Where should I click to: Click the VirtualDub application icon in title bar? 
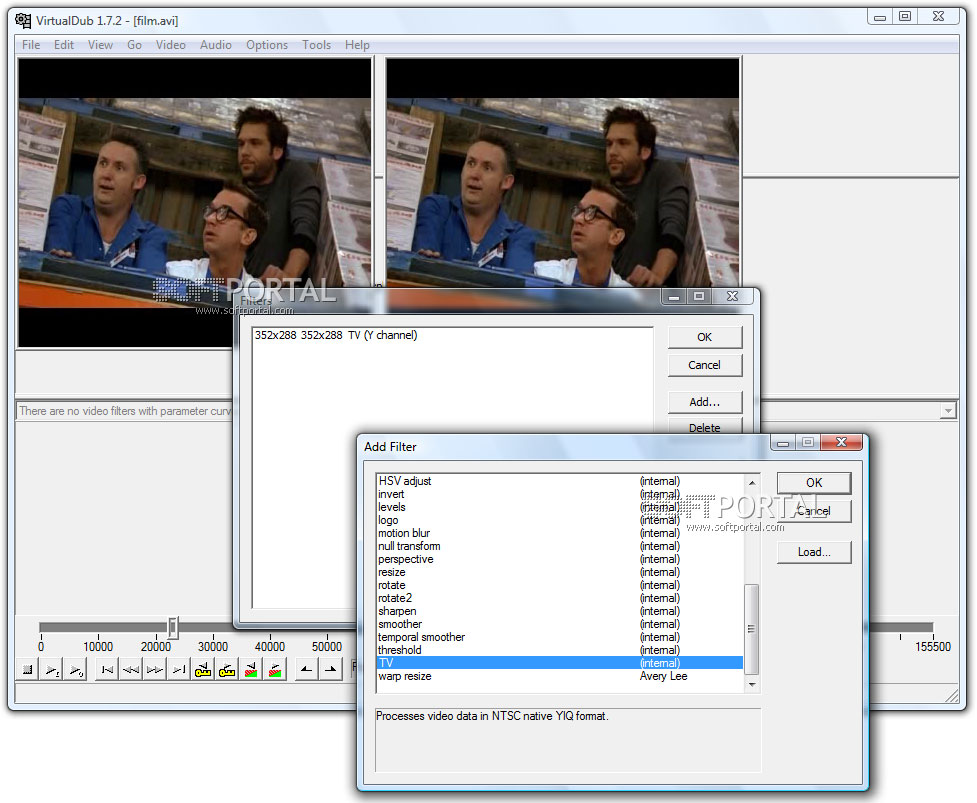[23, 21]
